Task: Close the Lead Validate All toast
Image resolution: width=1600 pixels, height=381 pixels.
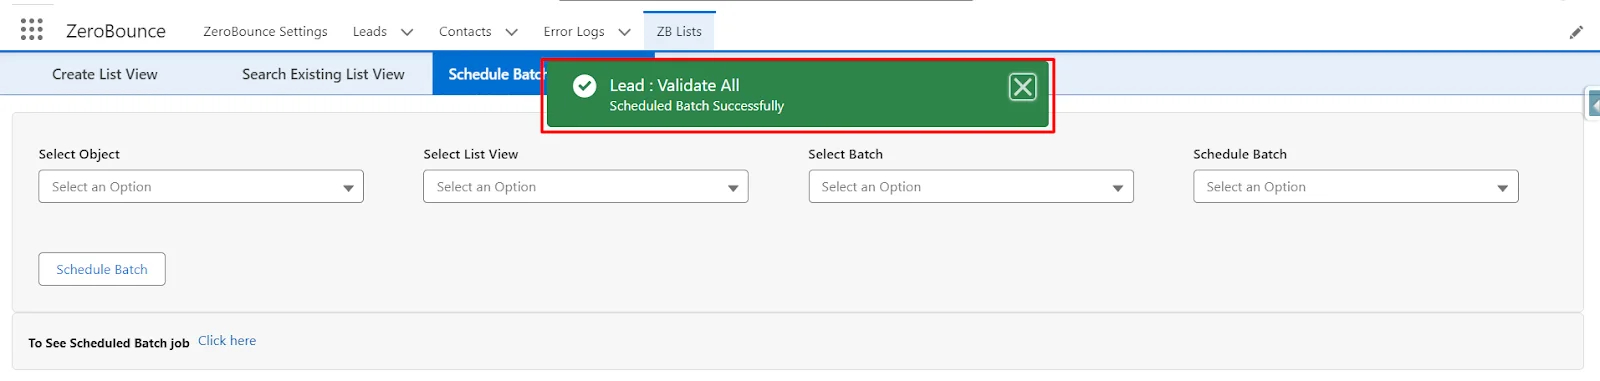Action: pyautogui.click(x=1022, y=87)
